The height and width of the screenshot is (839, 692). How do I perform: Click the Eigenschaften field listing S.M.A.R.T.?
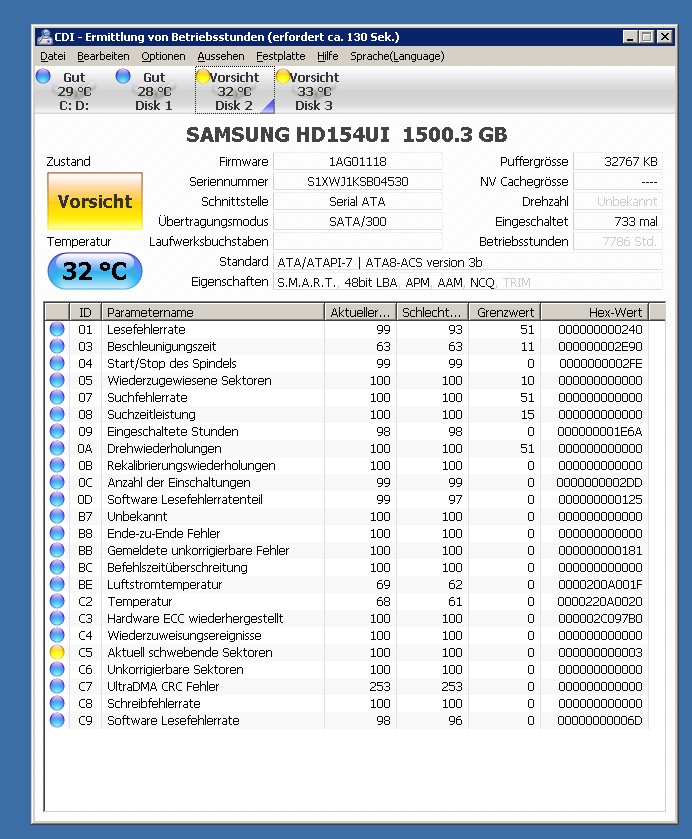coord(468,282)
